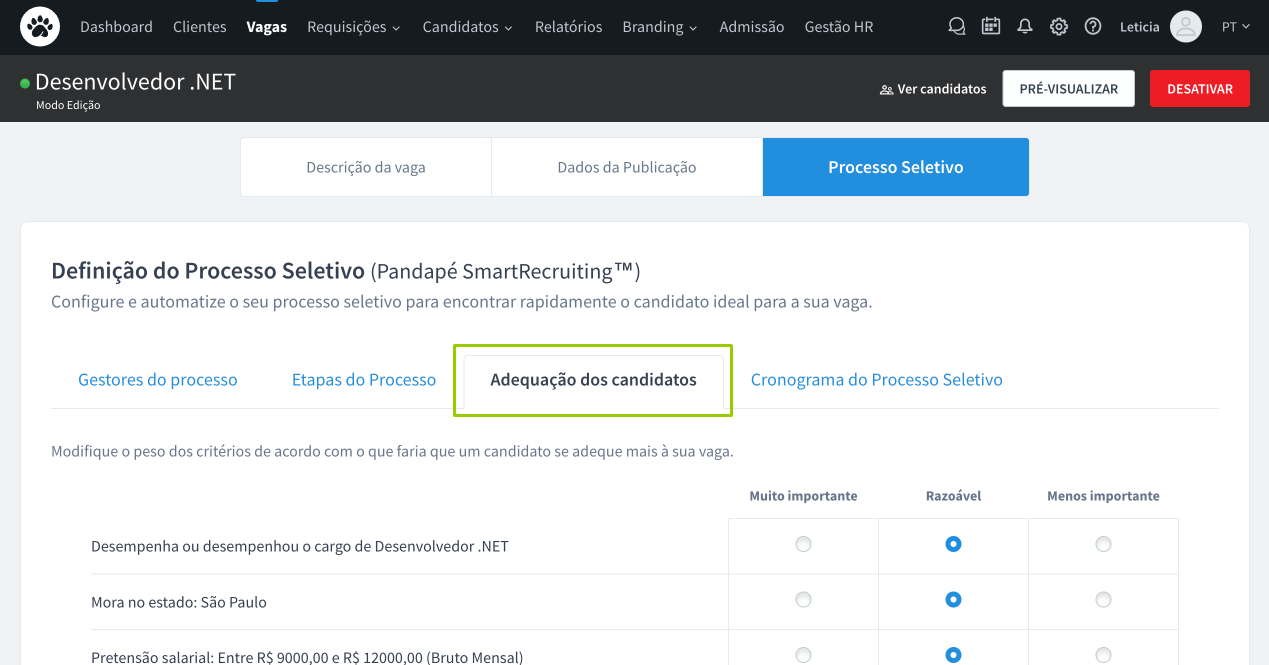Click the Pandapé paw logo
This screenshot has height=665, width=1269.
[x=40, y=27]
